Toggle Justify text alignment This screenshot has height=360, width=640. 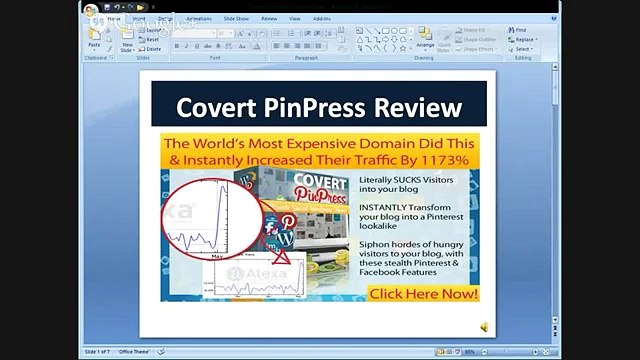[x=307, y=46]
